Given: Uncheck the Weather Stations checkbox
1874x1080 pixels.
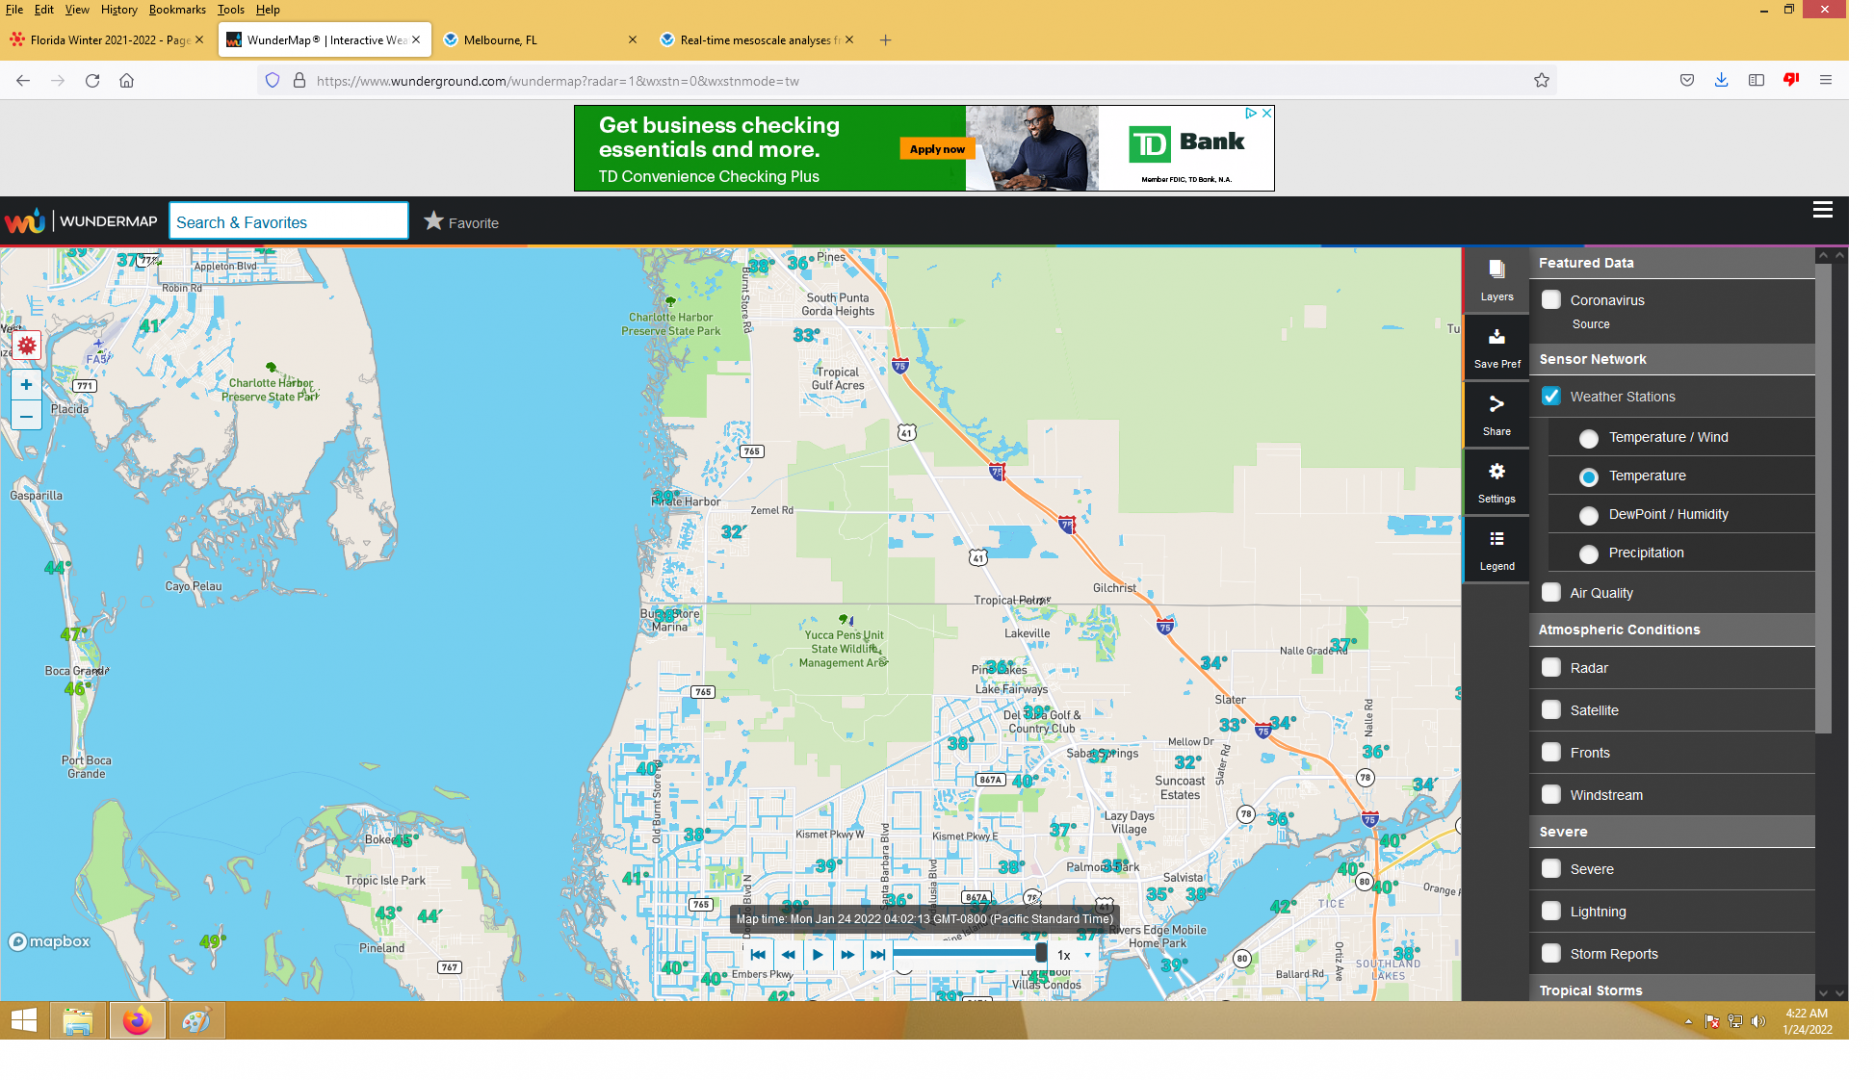Looking at the screenshot, I should 1572,401.
